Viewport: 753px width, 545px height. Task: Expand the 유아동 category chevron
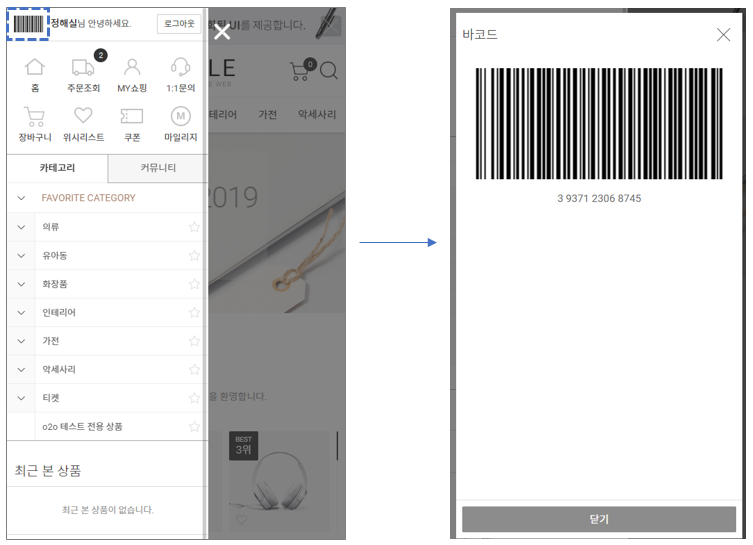coord(21,255)
